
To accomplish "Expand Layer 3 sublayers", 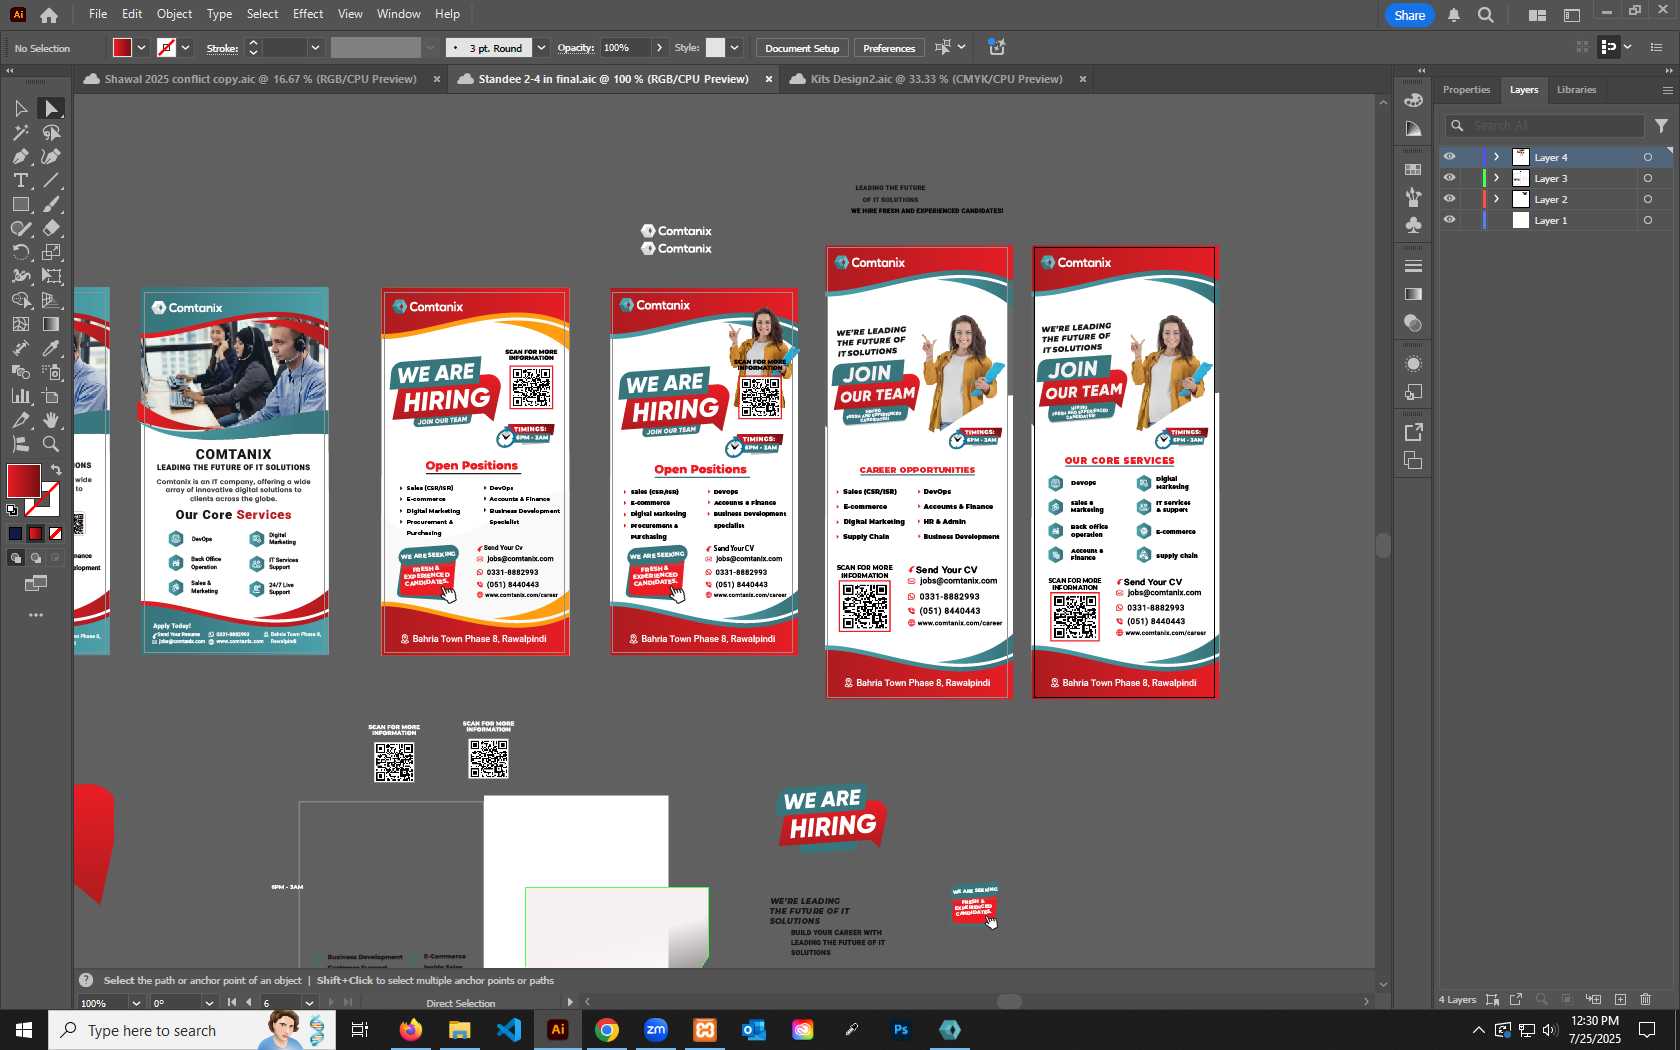I will pyautogui.click(x=1496, y=178).
